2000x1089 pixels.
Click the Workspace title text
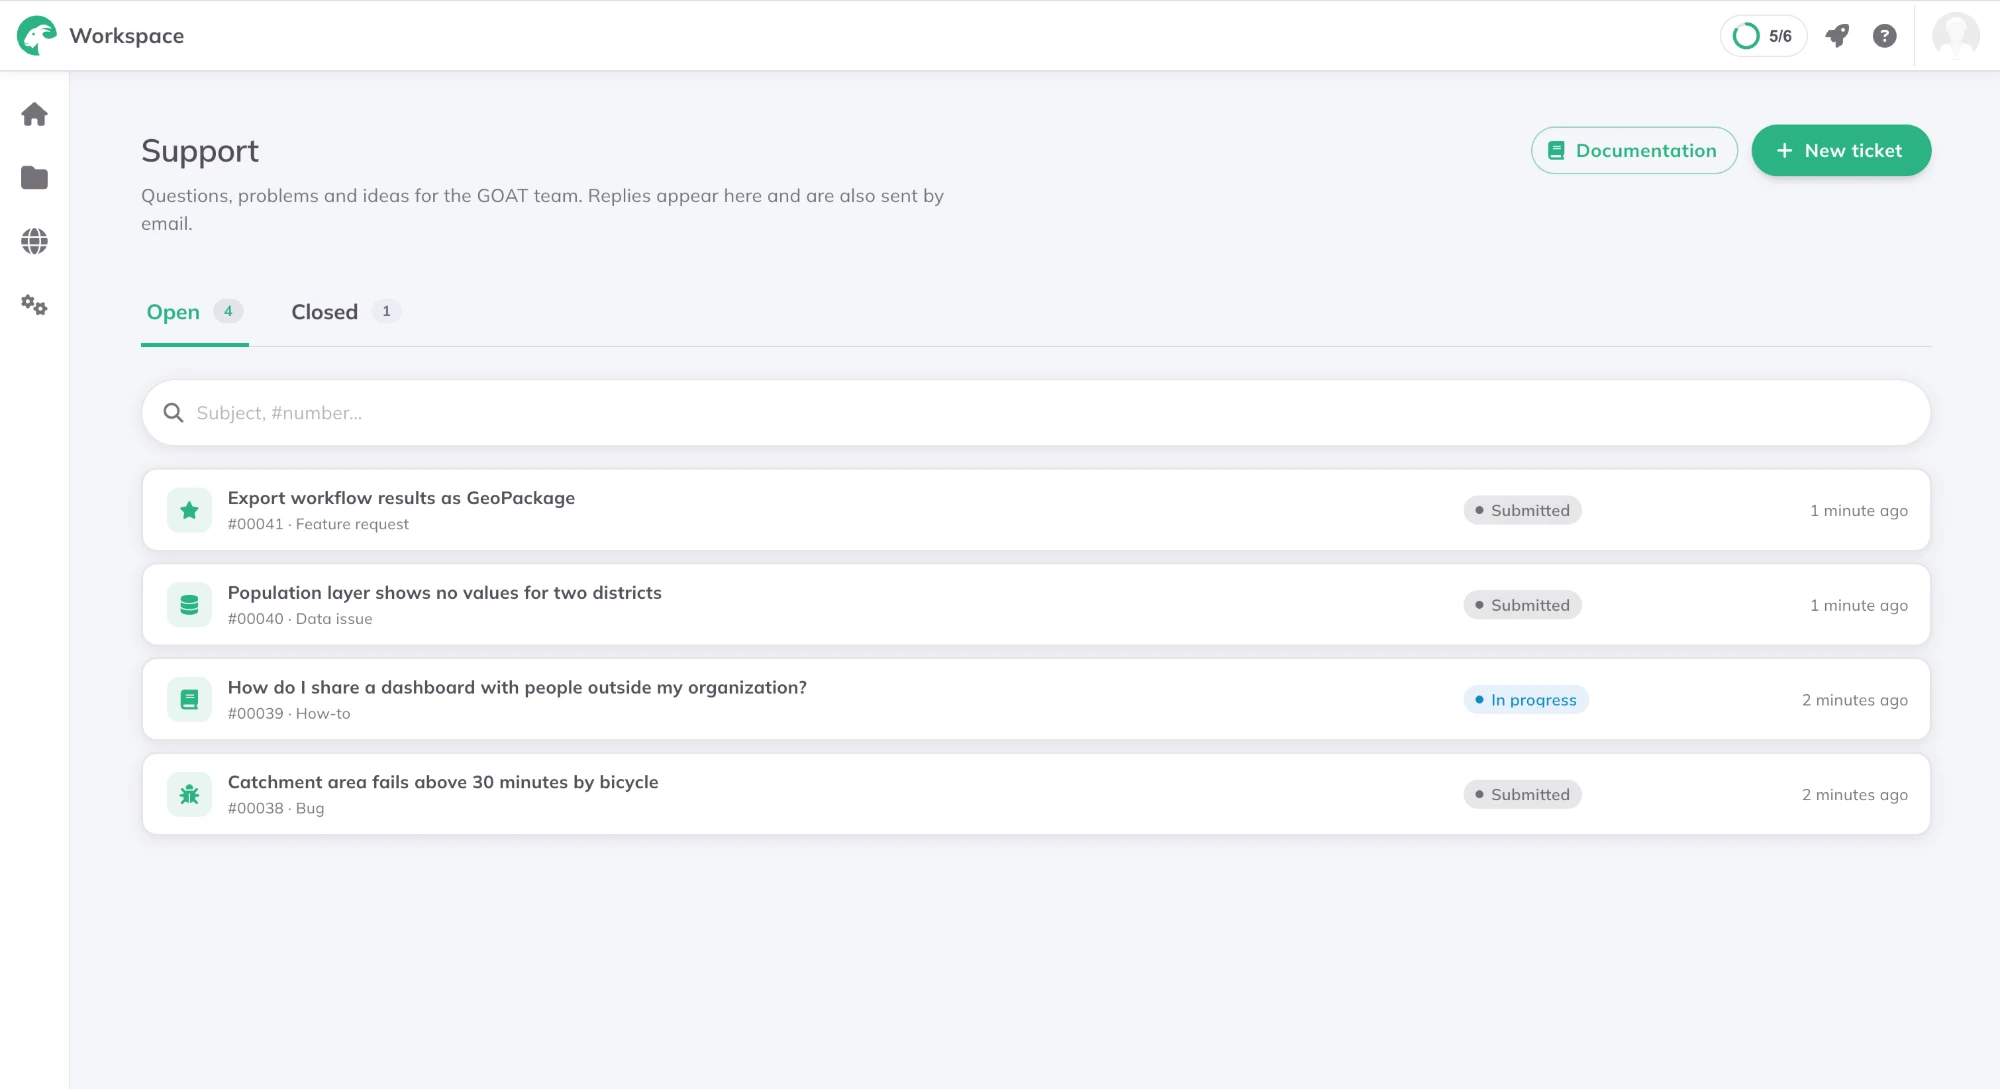point(127,36)
